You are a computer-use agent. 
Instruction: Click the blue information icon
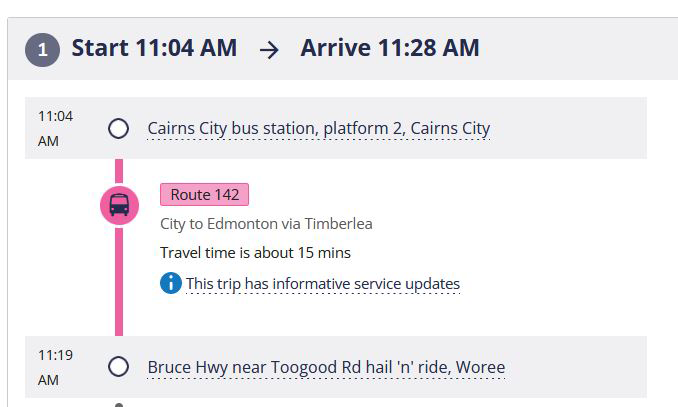click(x=171, y=283)
